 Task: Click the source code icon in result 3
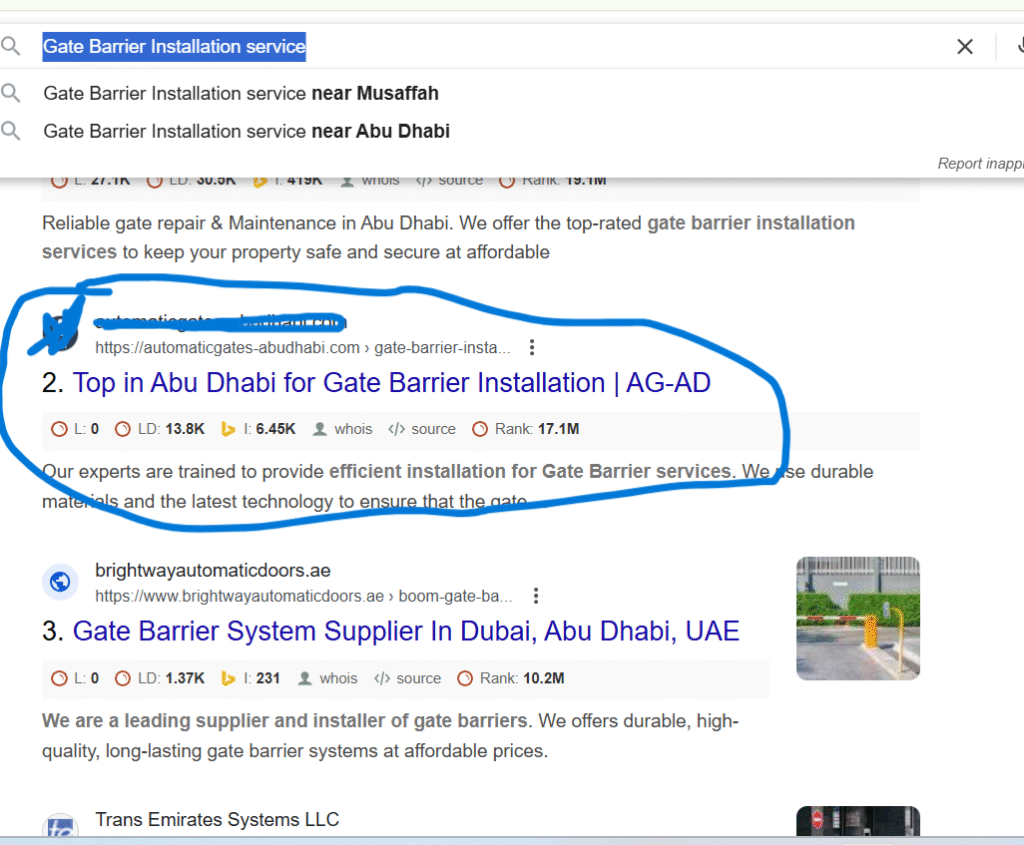tap(382, 678)
